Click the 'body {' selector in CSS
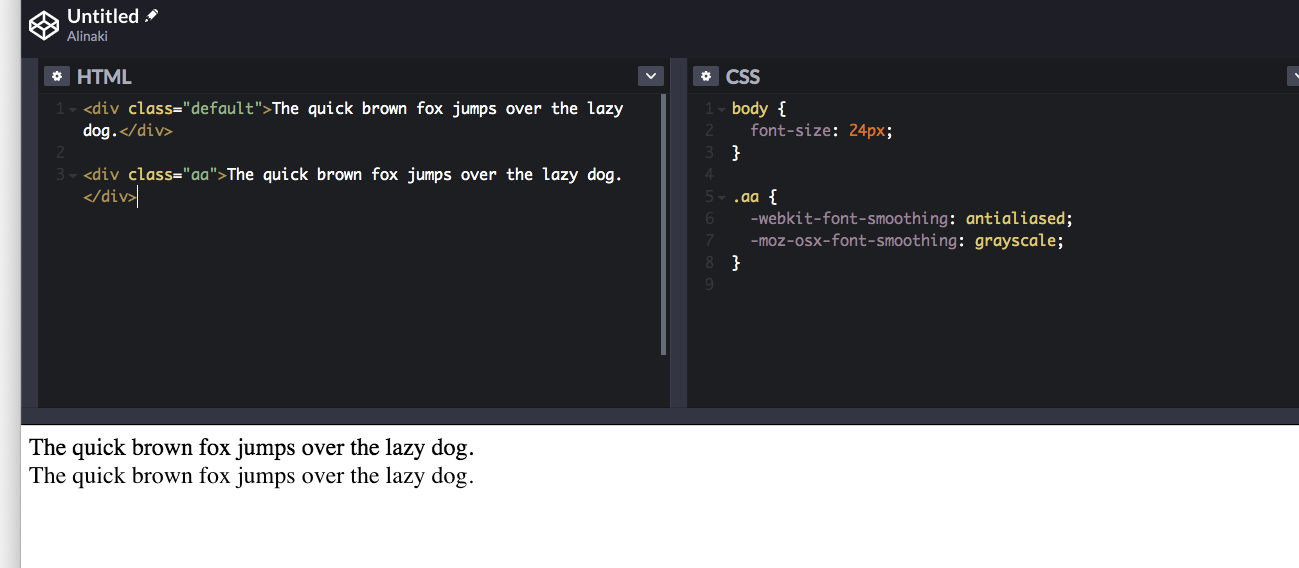 759,108
